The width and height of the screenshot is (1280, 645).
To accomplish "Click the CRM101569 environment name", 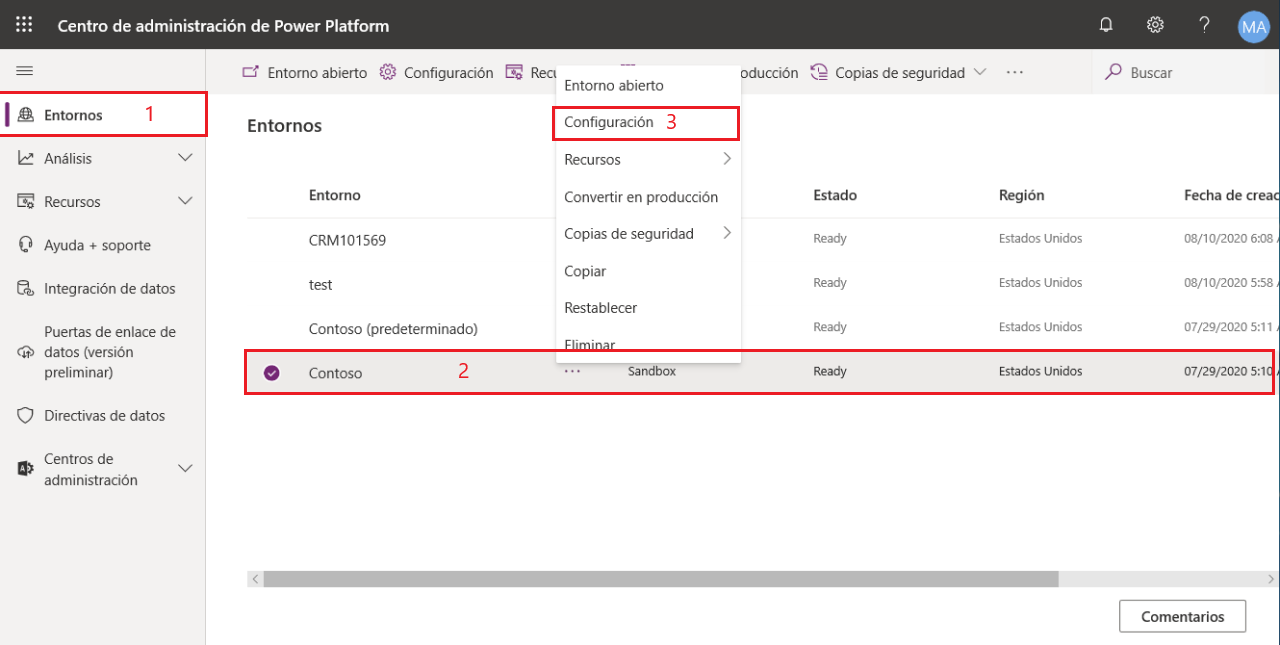I will point(347,240).
